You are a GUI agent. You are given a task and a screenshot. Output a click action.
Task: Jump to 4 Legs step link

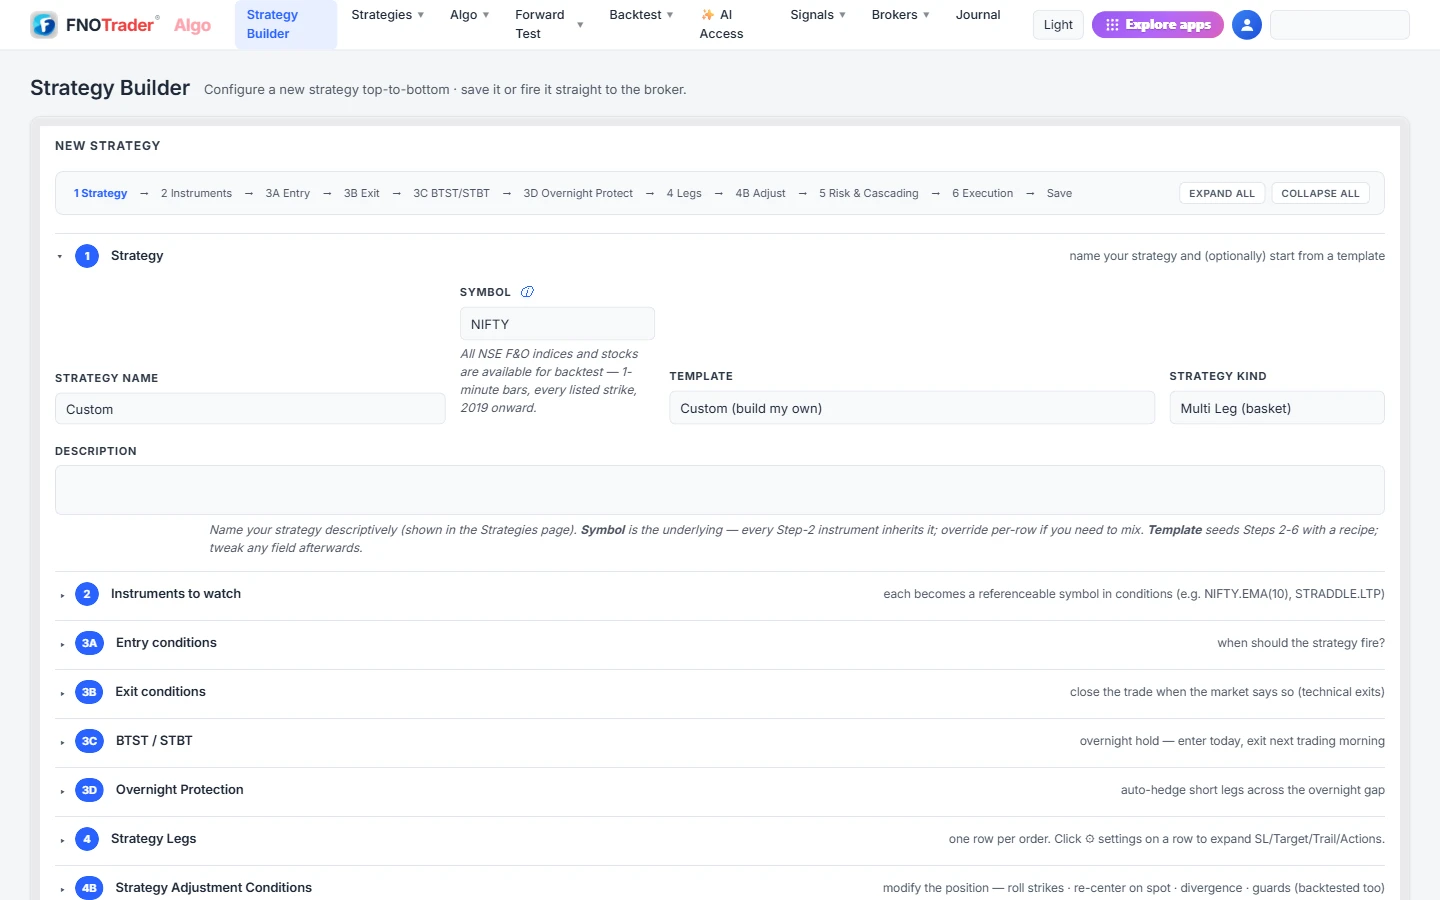(684, 194)
